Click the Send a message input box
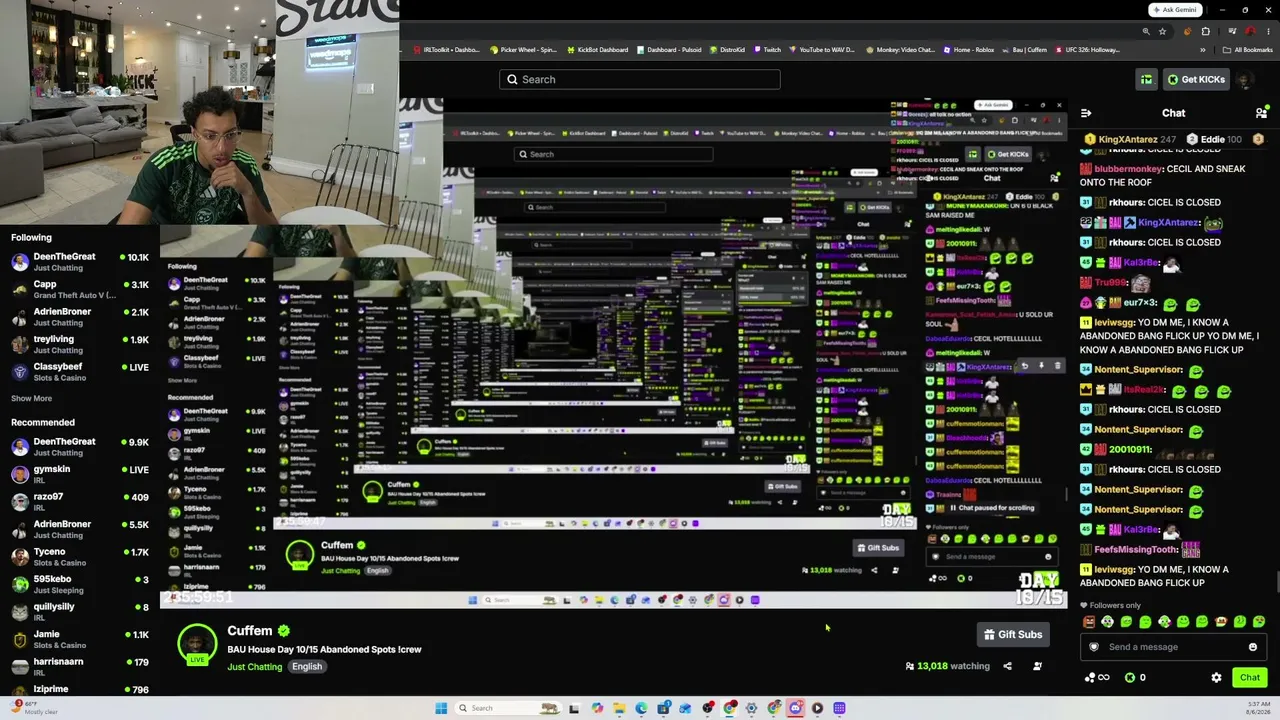The width and height of the screenshot is (1280, 720). click(x=1173, y=647)
